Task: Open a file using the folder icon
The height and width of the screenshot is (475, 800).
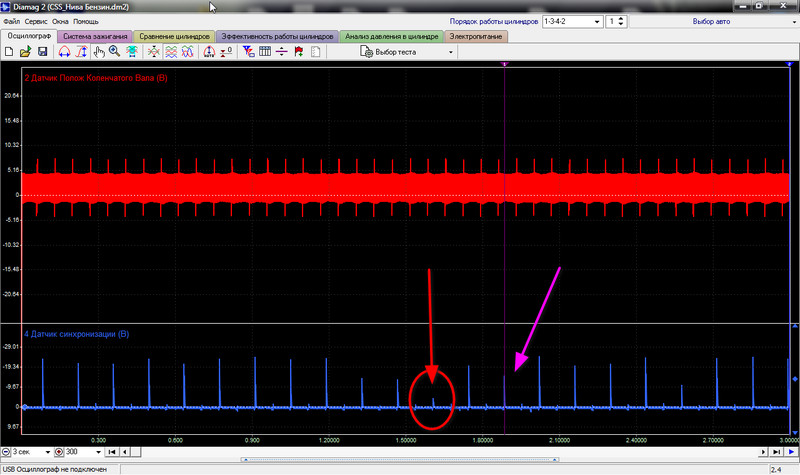Action: (x=26, y=52)
